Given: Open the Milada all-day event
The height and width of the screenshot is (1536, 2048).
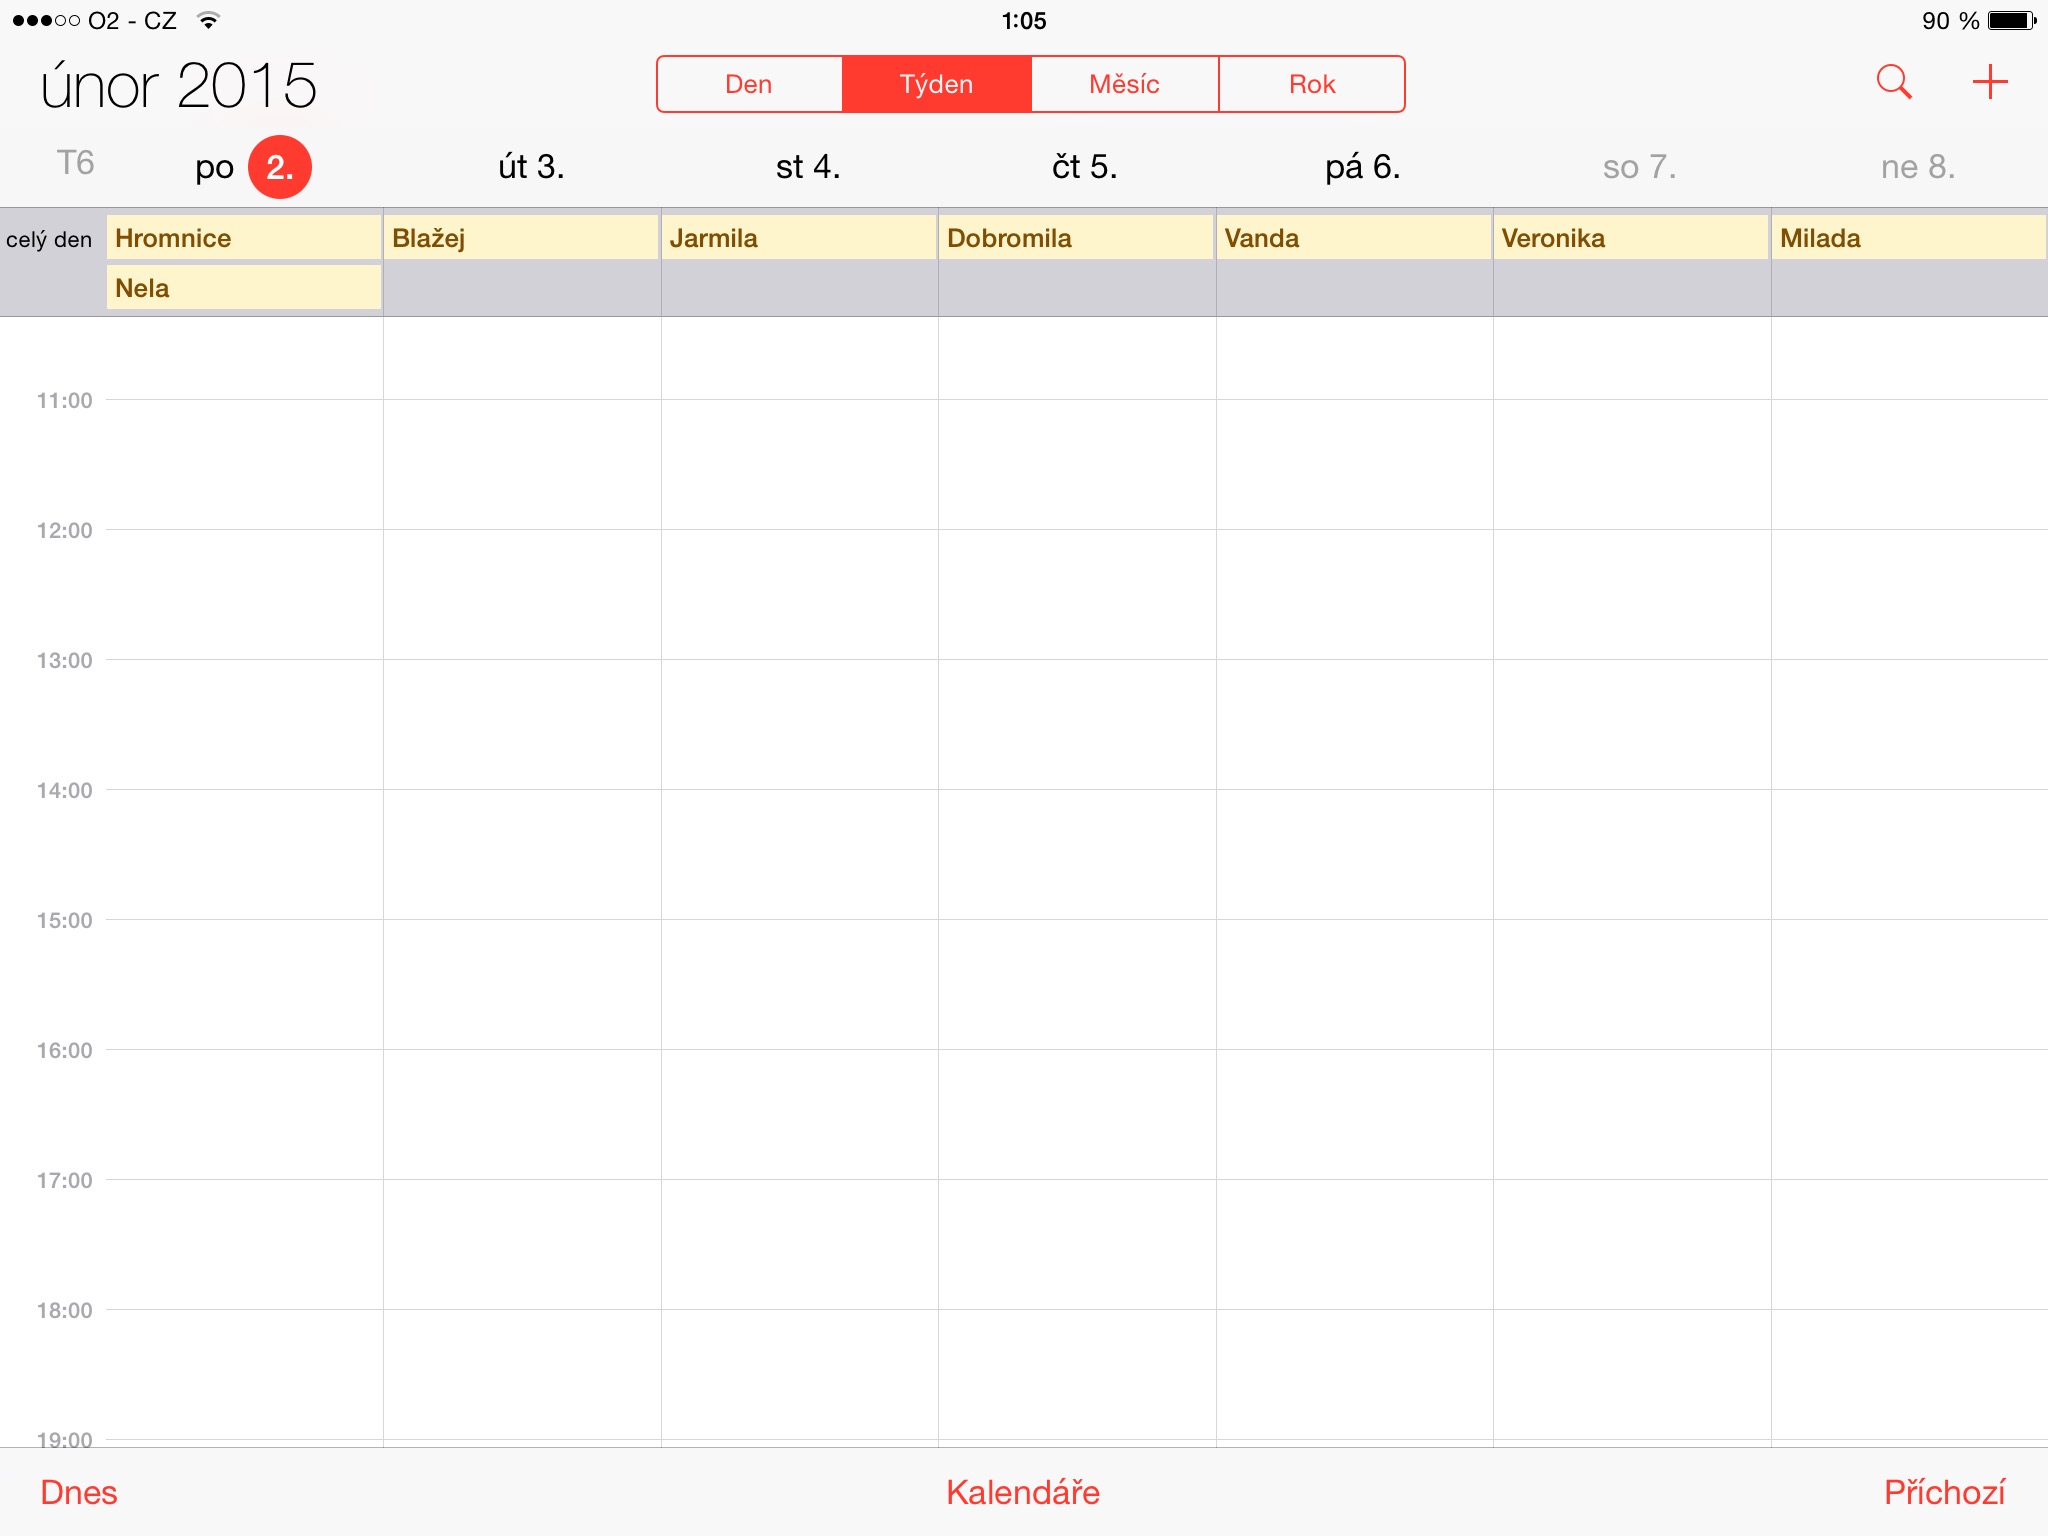Looking at the screenshot, I should 1909,238.
